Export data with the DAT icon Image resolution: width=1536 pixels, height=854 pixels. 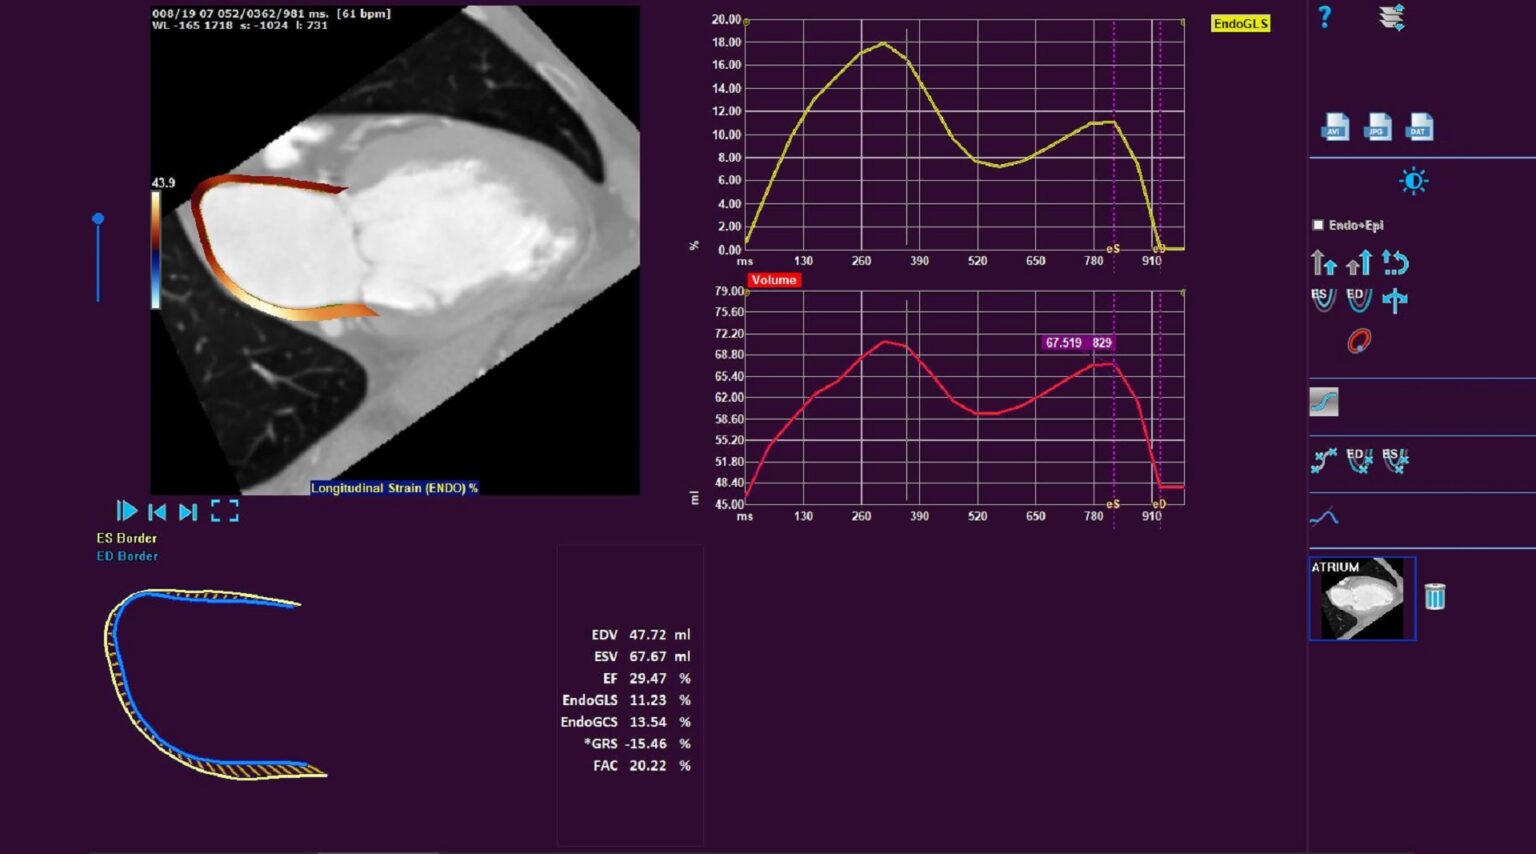click(x=1419, y=127)
